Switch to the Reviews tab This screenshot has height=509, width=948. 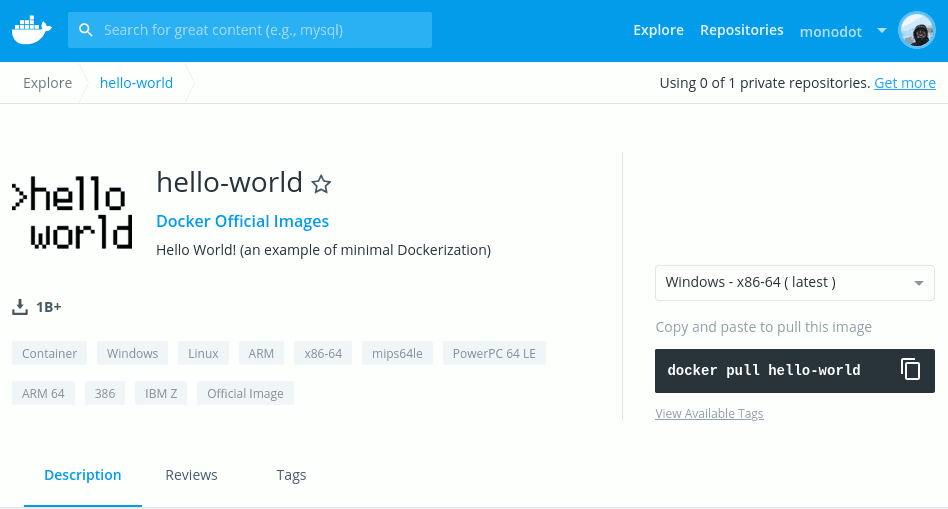pos(191,475)
